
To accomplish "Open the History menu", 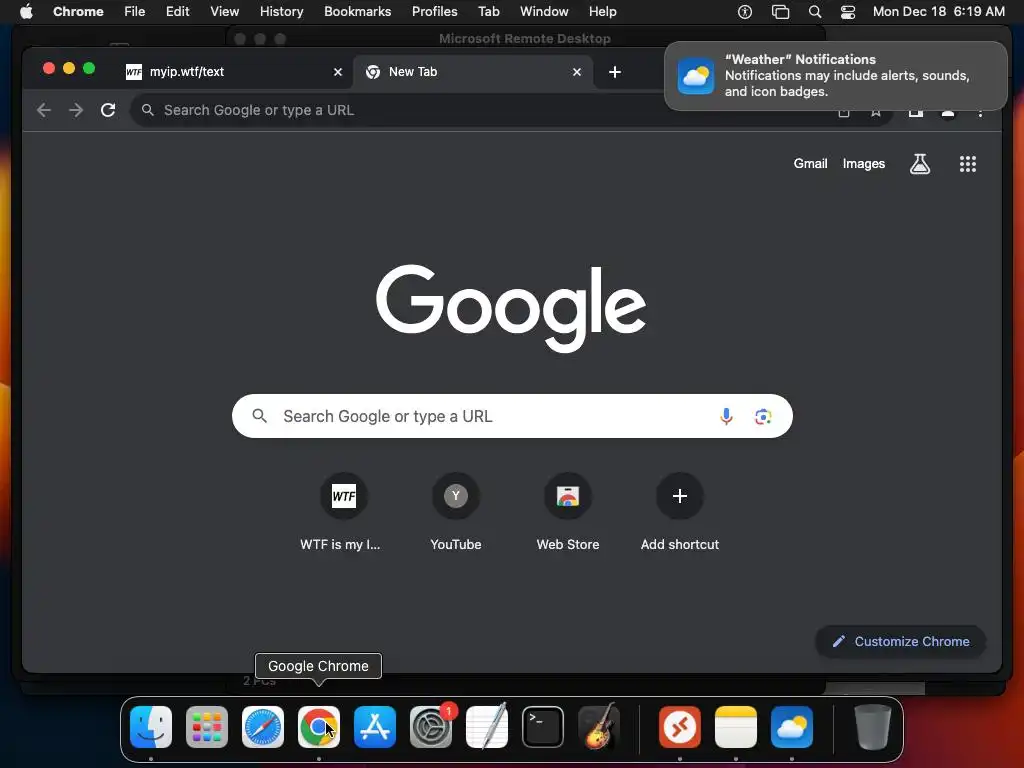I will [281, 11].
